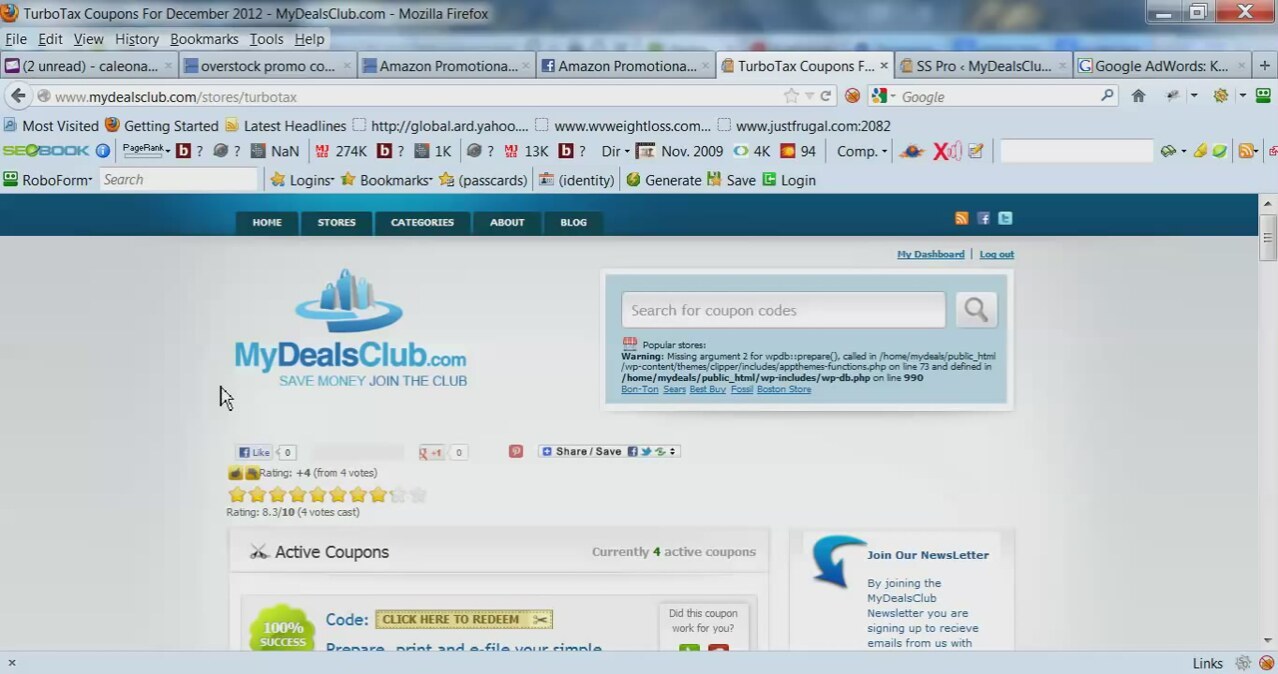This screenshot has width=1278, height=674.
Task: Click the NoScript blocked icon beside search bar
Action: click(852, 96)
